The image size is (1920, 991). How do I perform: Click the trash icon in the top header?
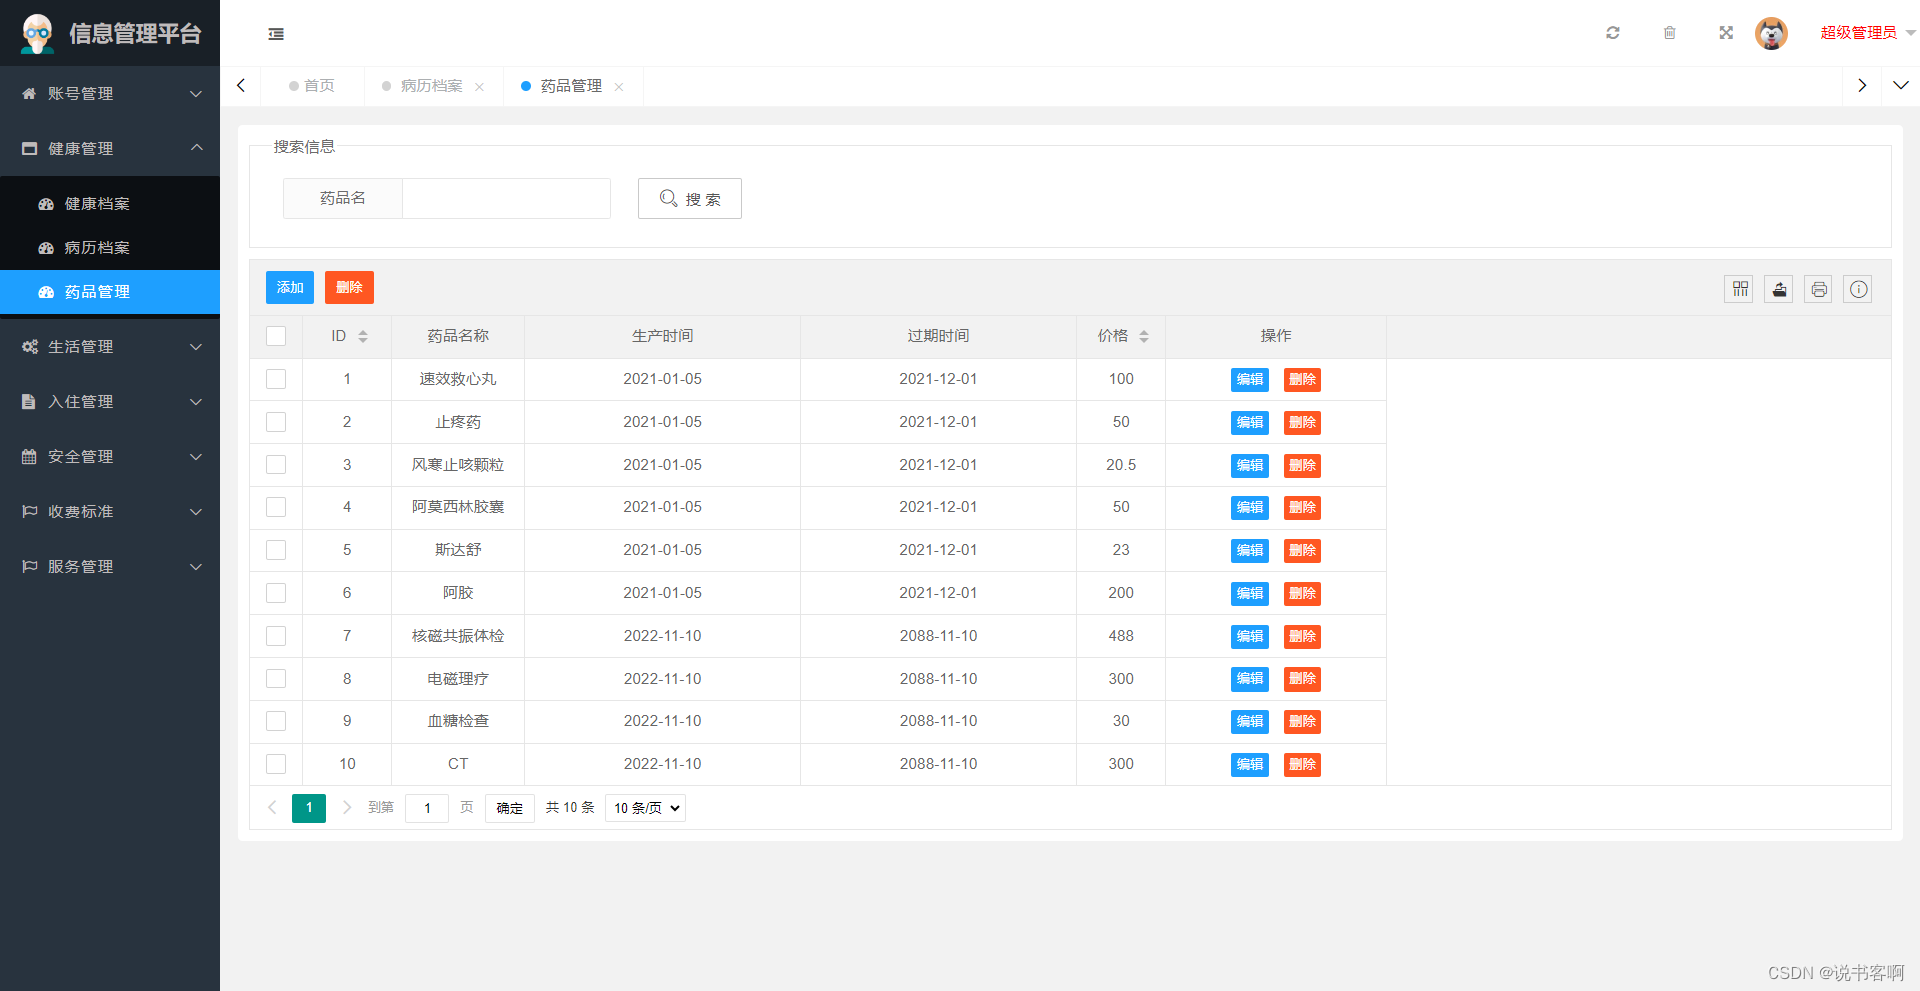pyautogui.click(x=1669, y=33)
